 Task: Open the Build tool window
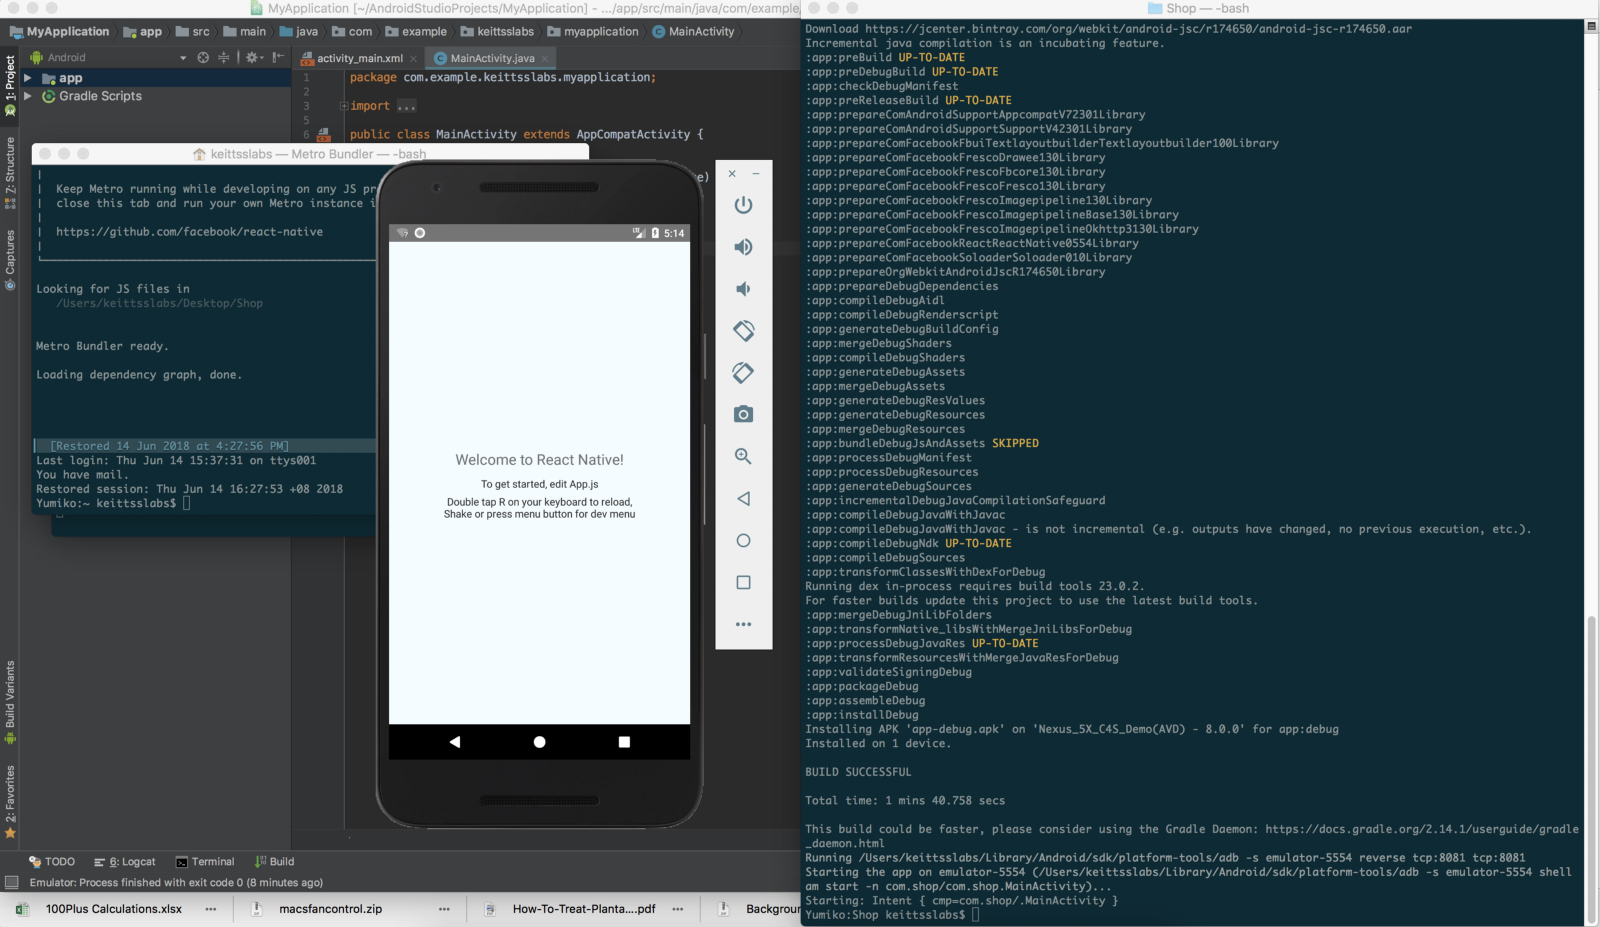click(275, 861)
